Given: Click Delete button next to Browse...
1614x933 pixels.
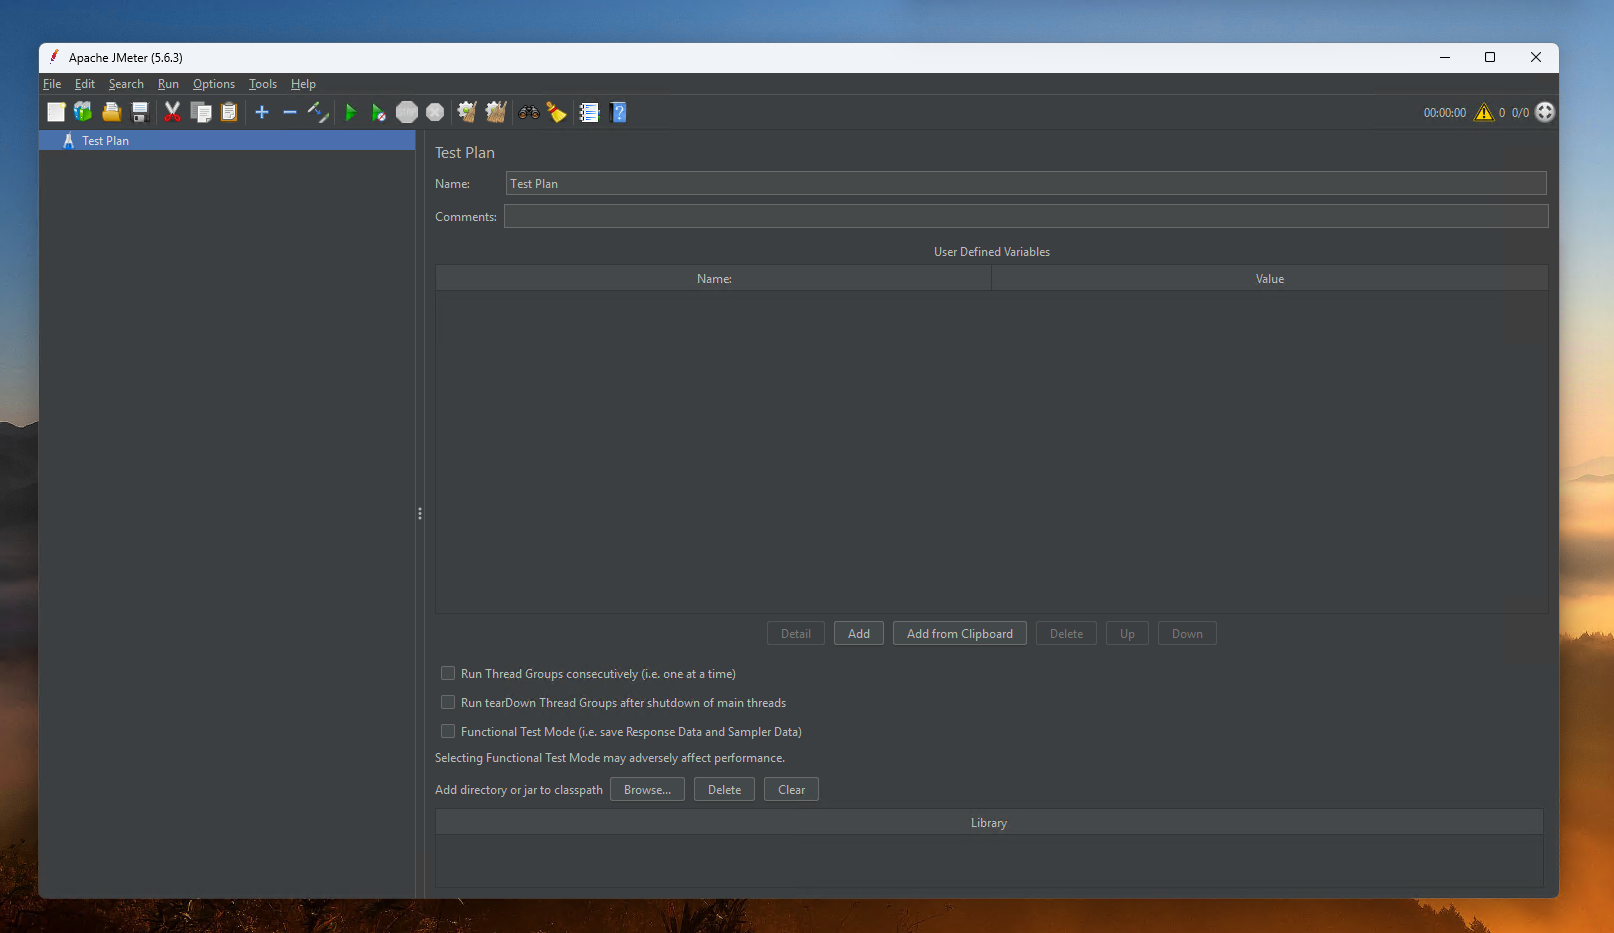Looking at the screenshot, I should point(724,790).
